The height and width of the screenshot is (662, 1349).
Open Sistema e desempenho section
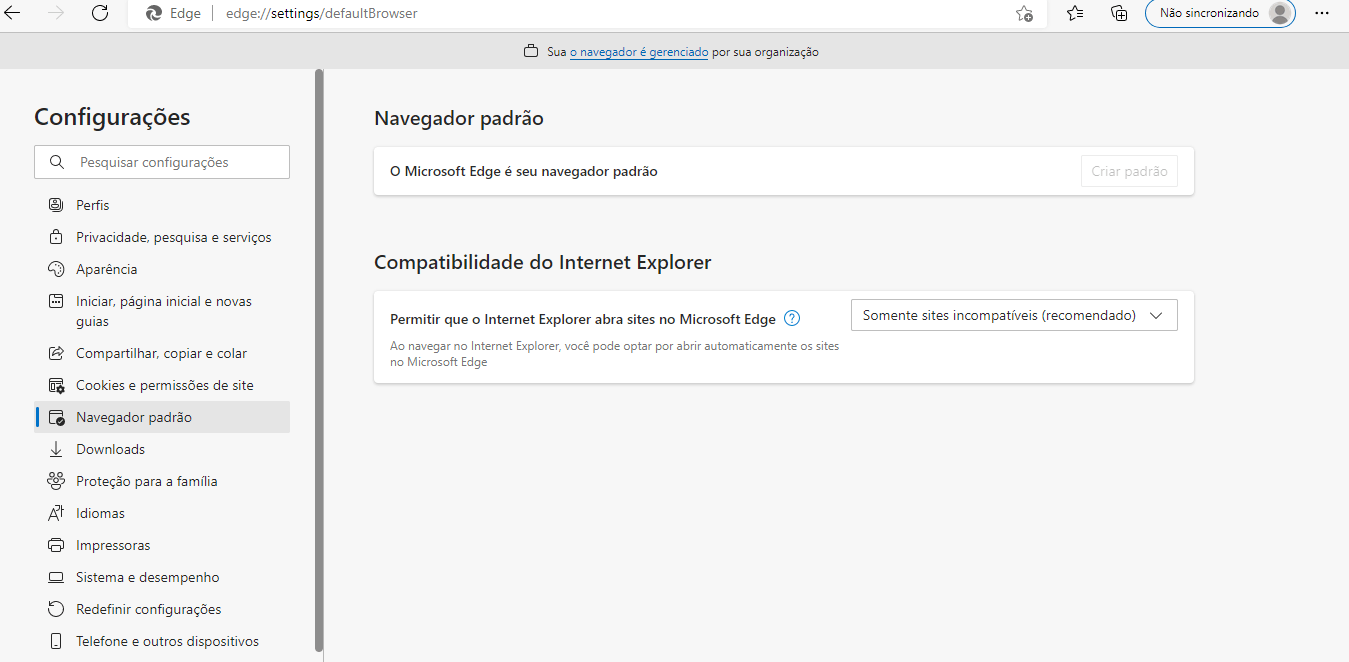click(162, 577)
